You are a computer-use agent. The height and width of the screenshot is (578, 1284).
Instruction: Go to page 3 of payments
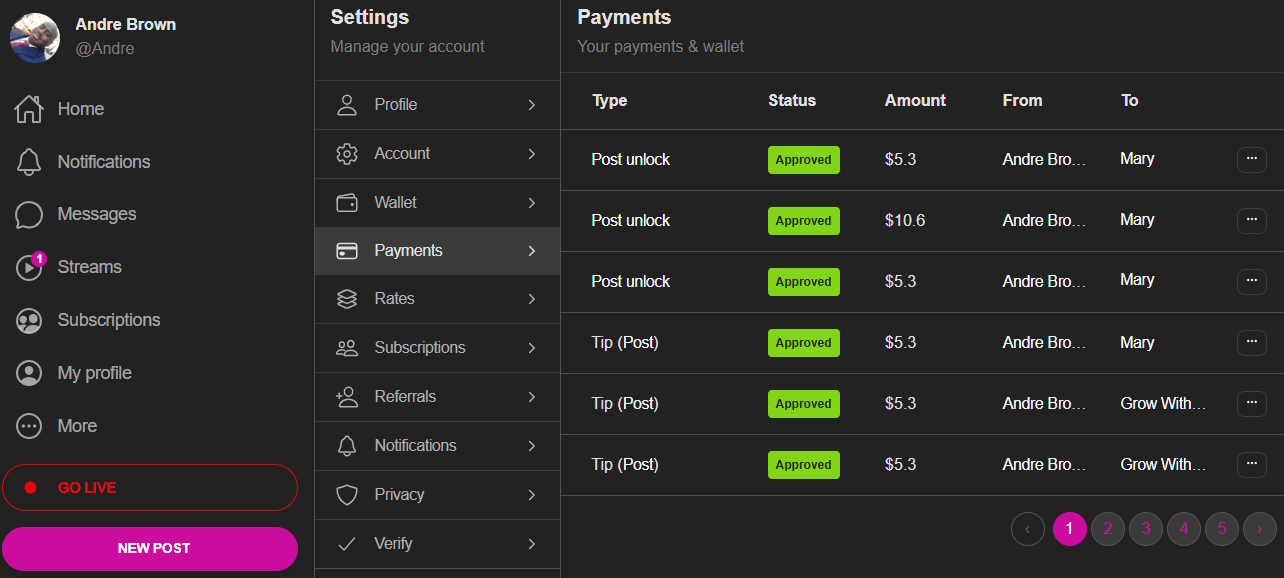(1145, 529)
